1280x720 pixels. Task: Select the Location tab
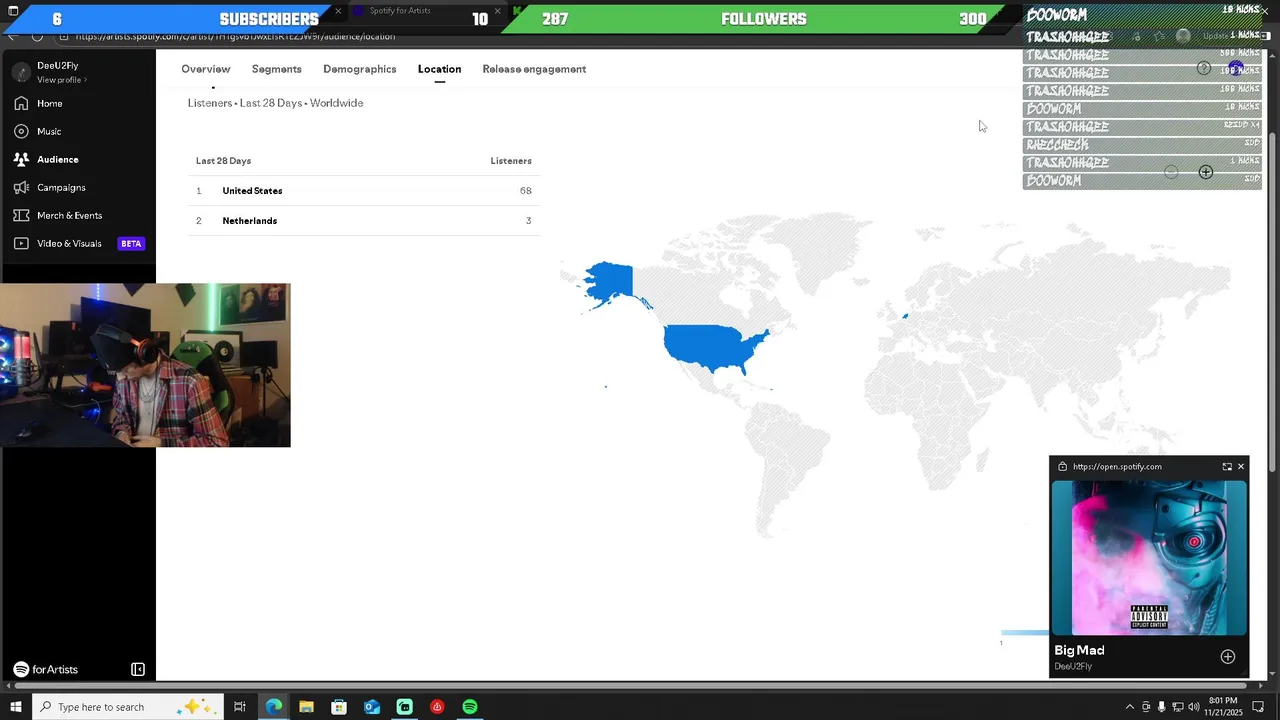[x=439, y=69]
